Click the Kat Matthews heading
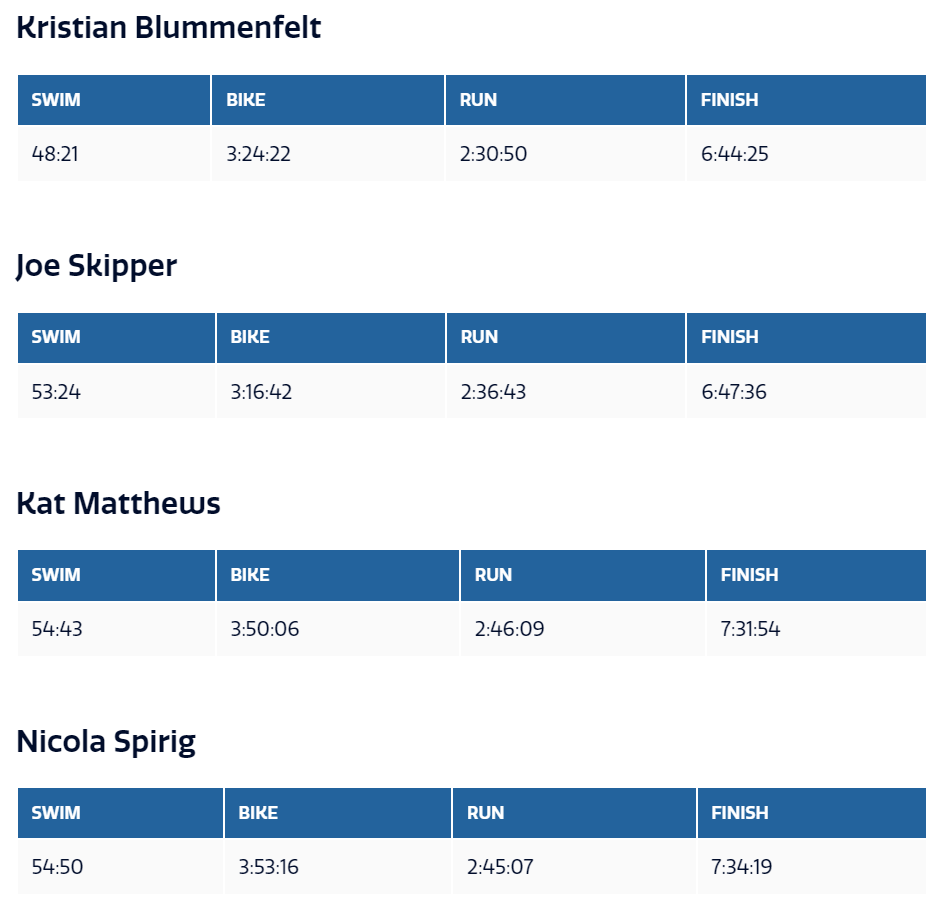 [118, 503]
